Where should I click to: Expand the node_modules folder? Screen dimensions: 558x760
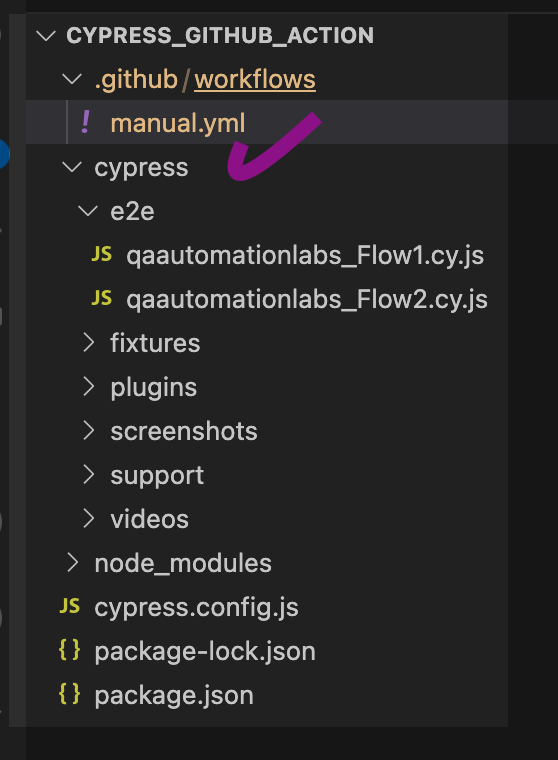[x=73, y=563]
